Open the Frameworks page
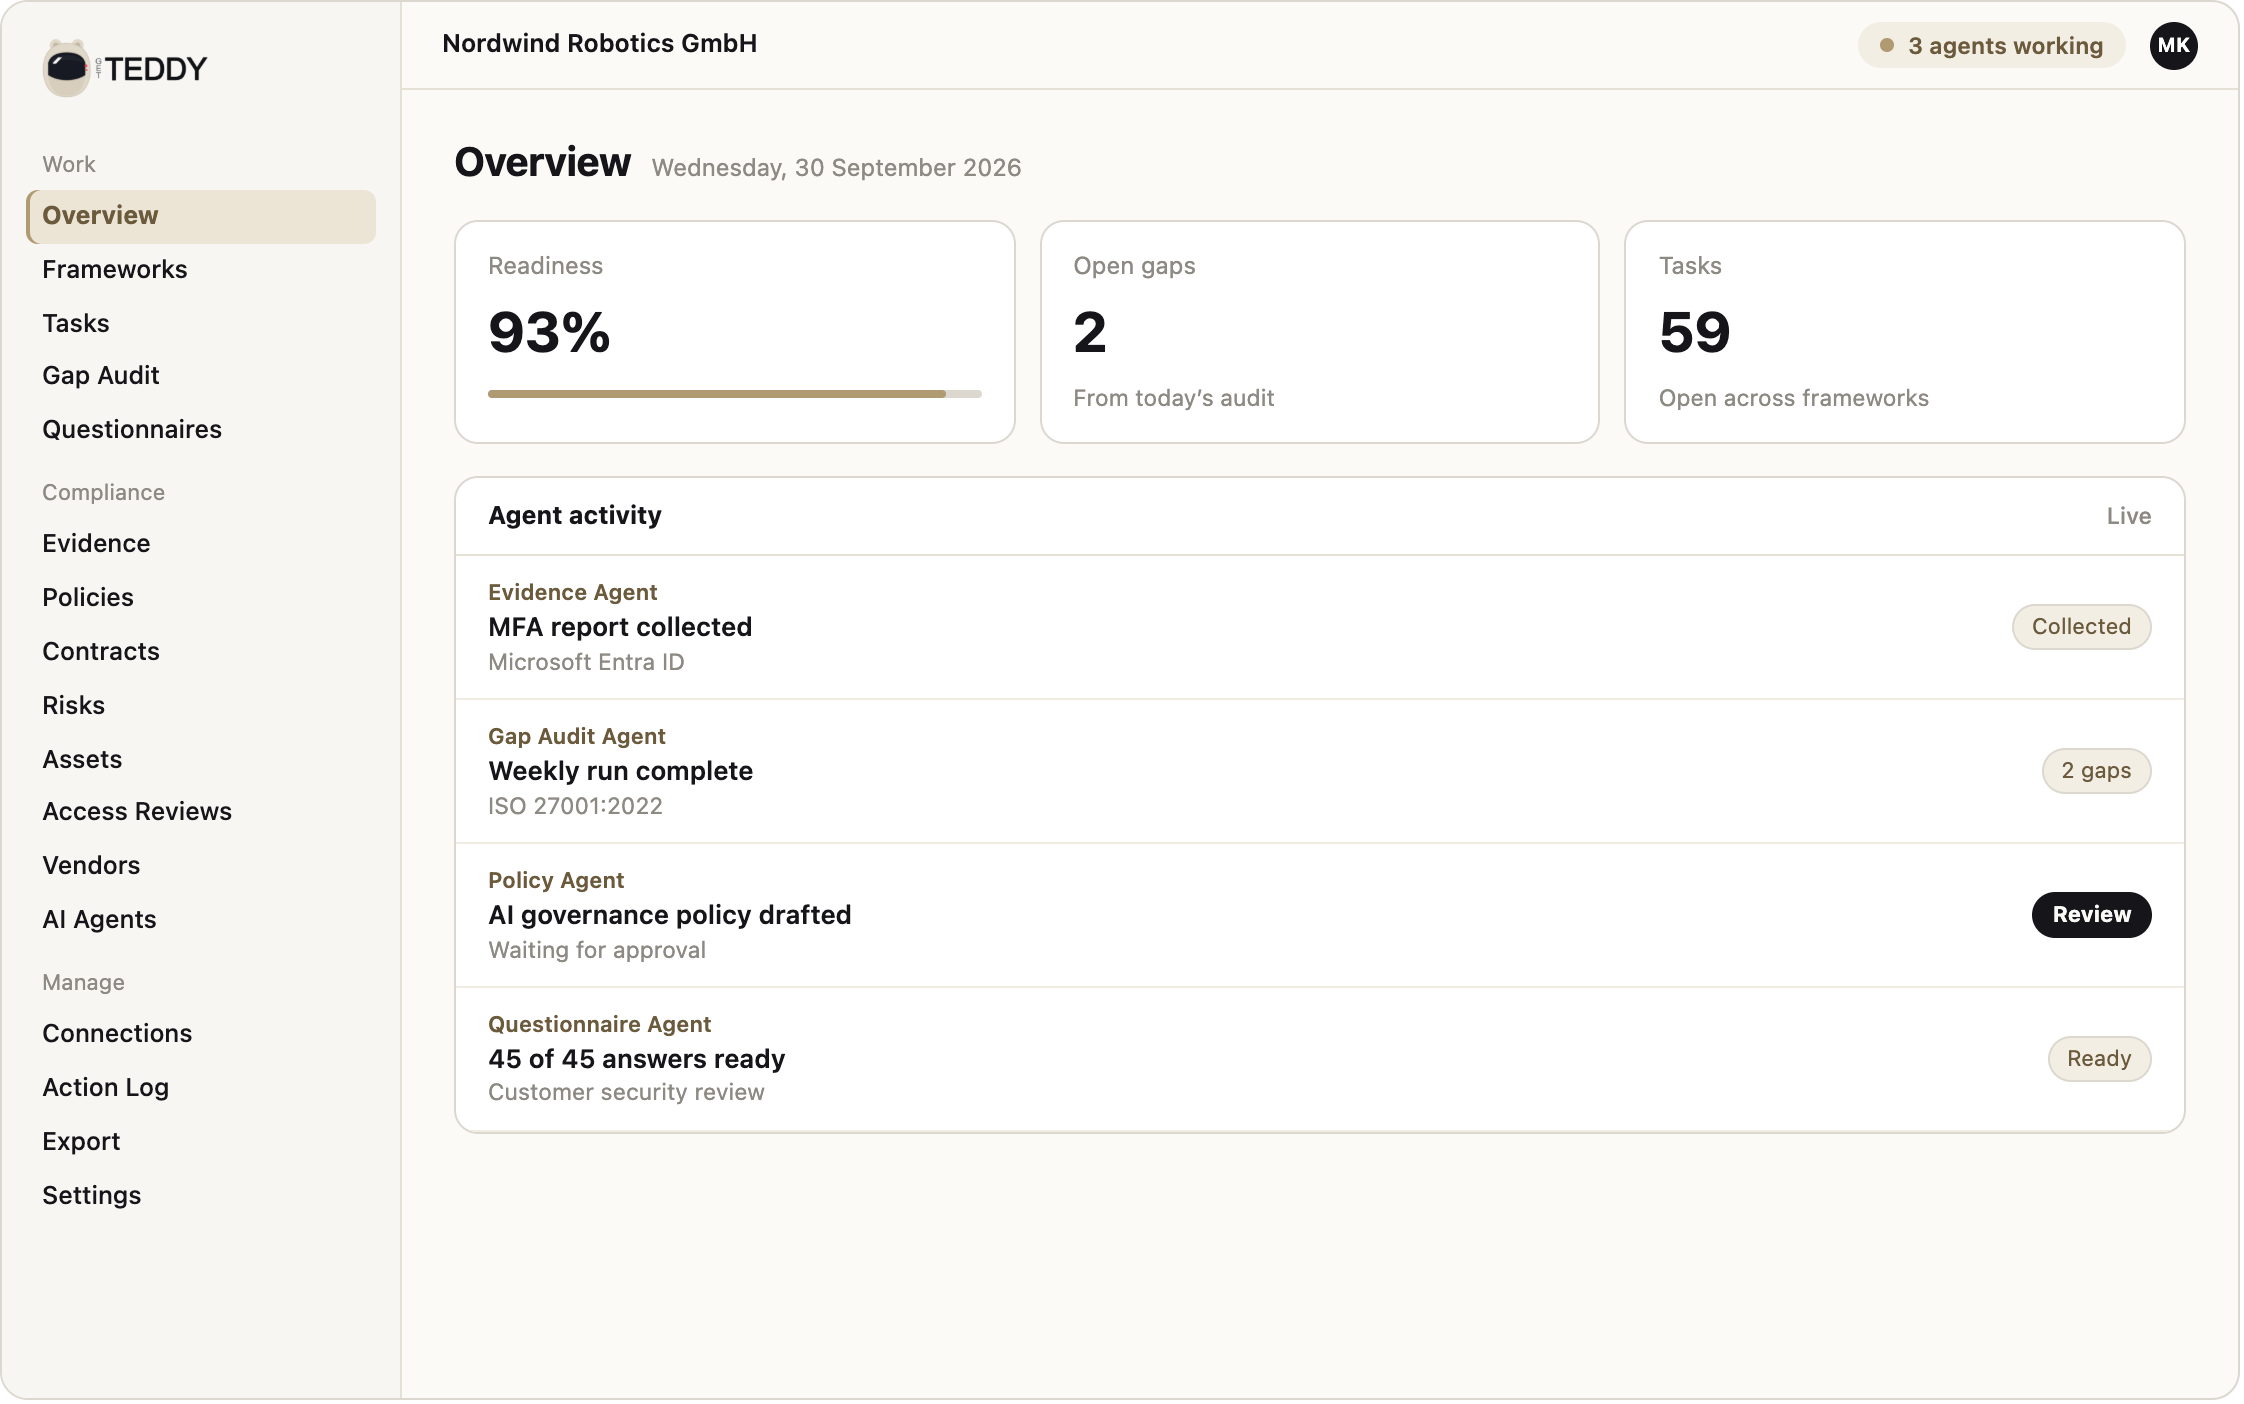The image size is (2244, 1404). tap(115, 269)
